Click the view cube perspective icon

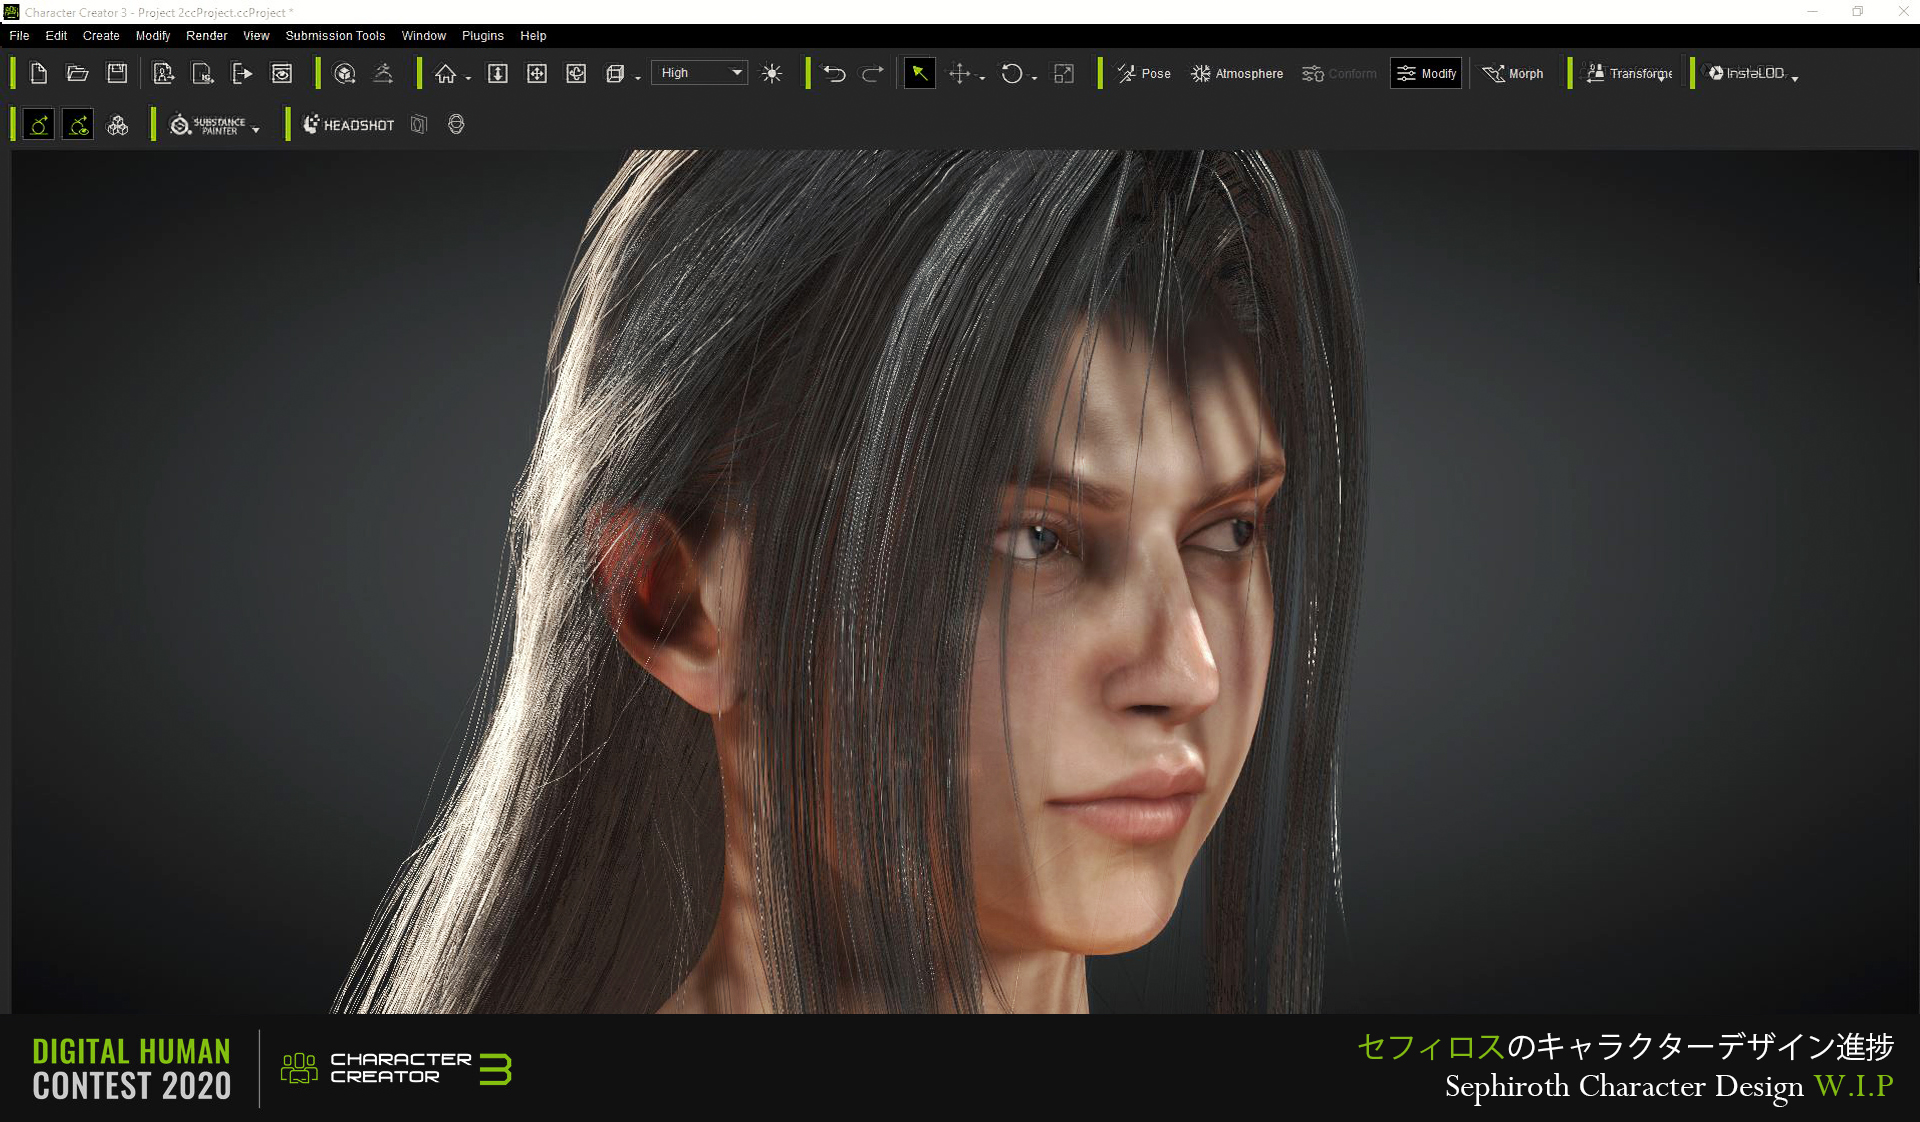coord(615,73)
